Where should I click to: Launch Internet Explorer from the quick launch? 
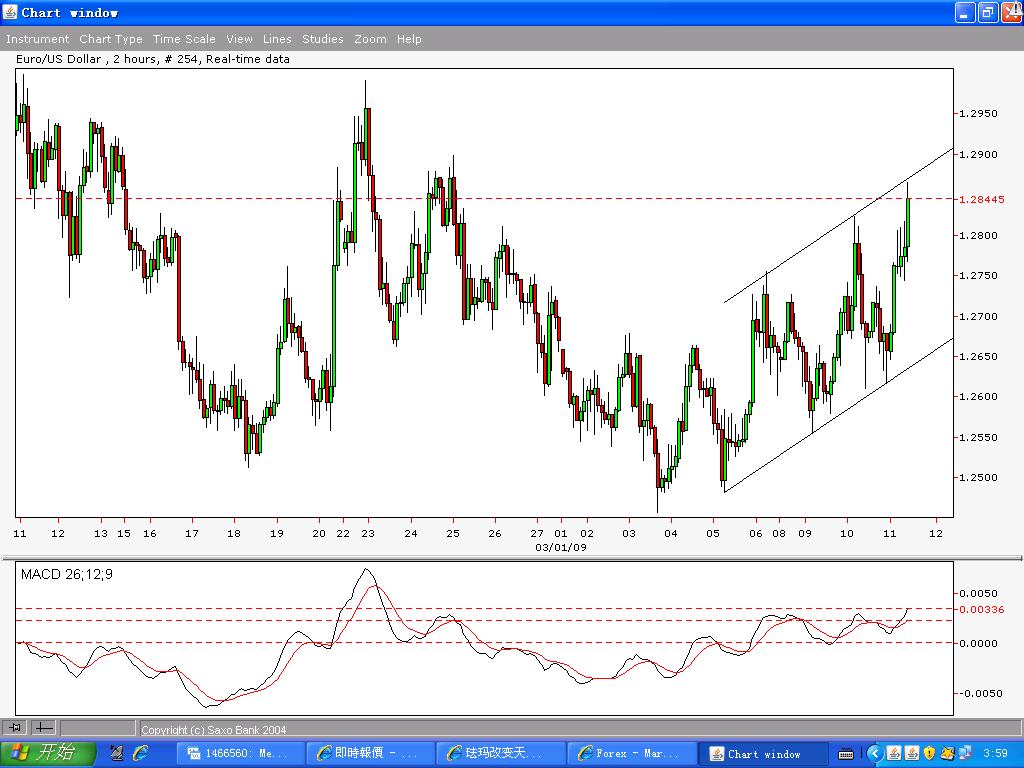[x=140, y=754]
